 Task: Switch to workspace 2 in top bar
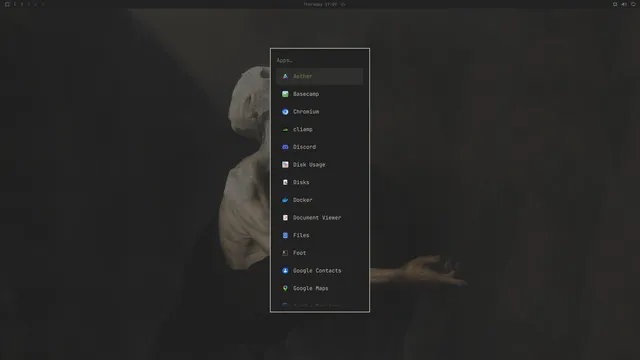[22, 4]
